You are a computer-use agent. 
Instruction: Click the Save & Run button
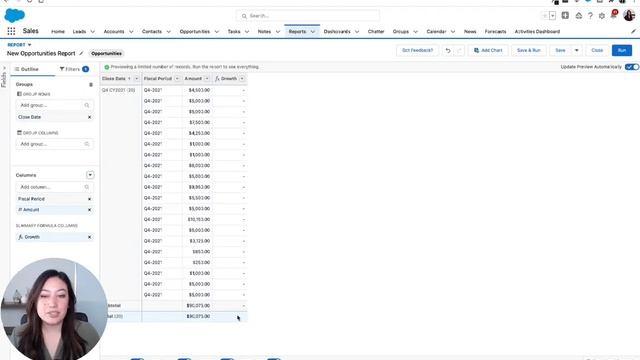[529, 50]
